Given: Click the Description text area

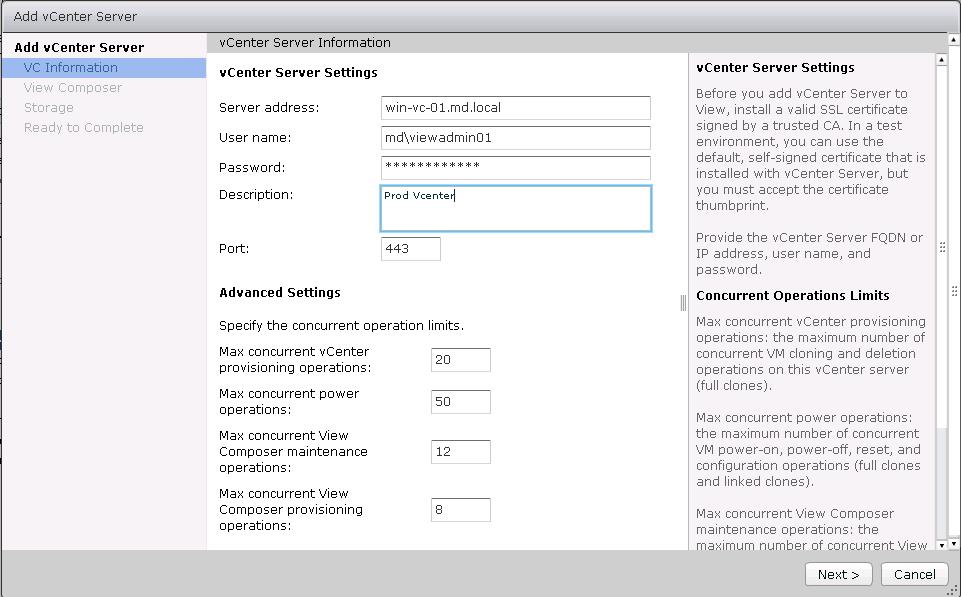Looking at the screenshot, I should (x=515, y=208).
